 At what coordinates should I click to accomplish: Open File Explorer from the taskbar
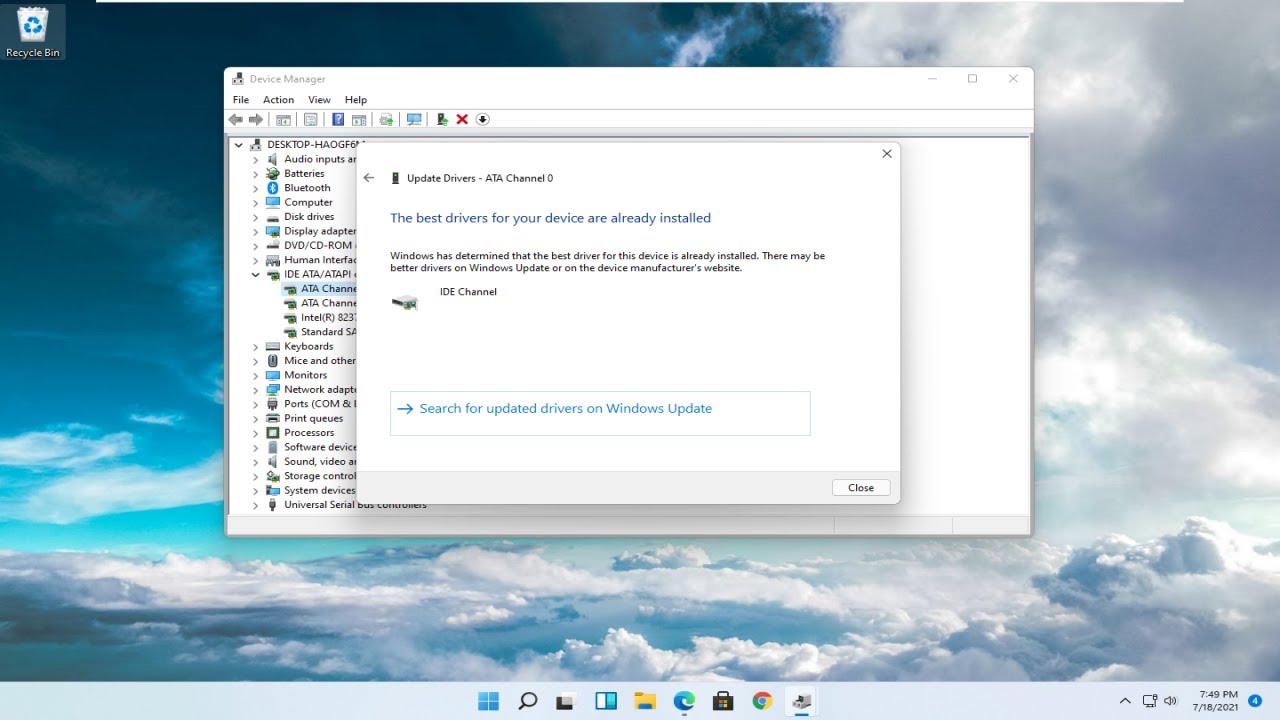click(x=645, y=701)
